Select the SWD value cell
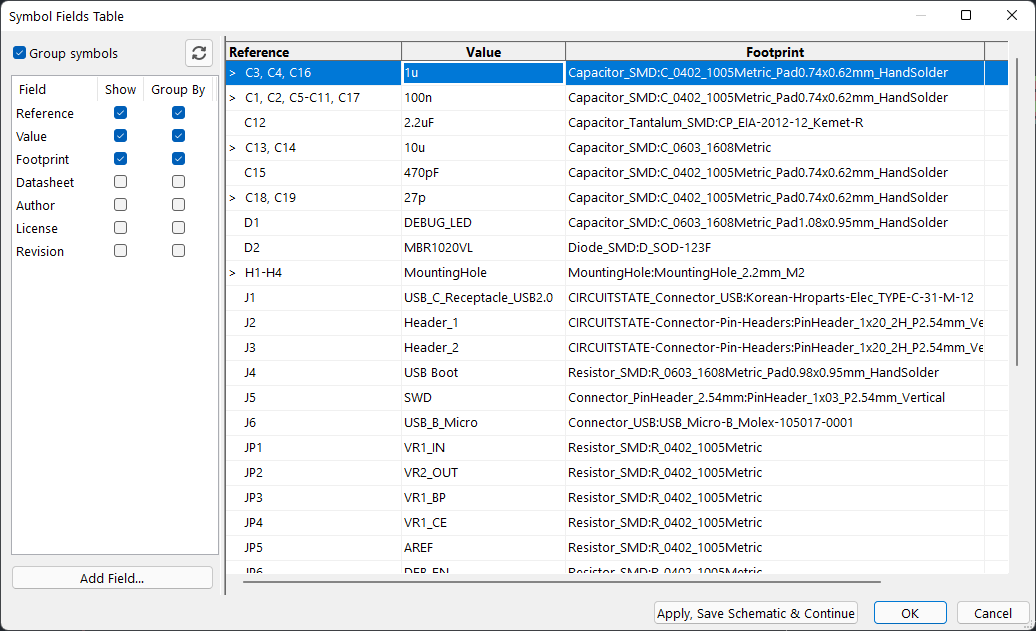This screenshot has width=1036, height=631. point(483,398)
